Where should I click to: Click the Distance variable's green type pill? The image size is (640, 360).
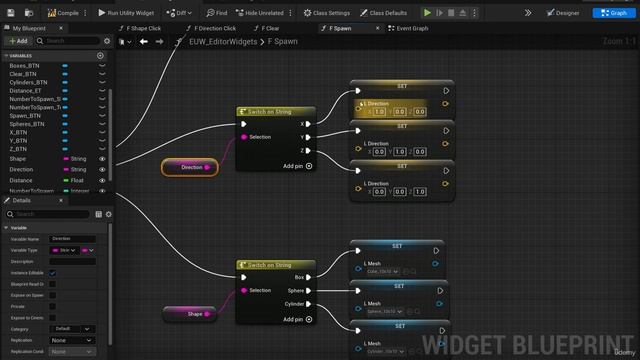click(x=66, y=180)
